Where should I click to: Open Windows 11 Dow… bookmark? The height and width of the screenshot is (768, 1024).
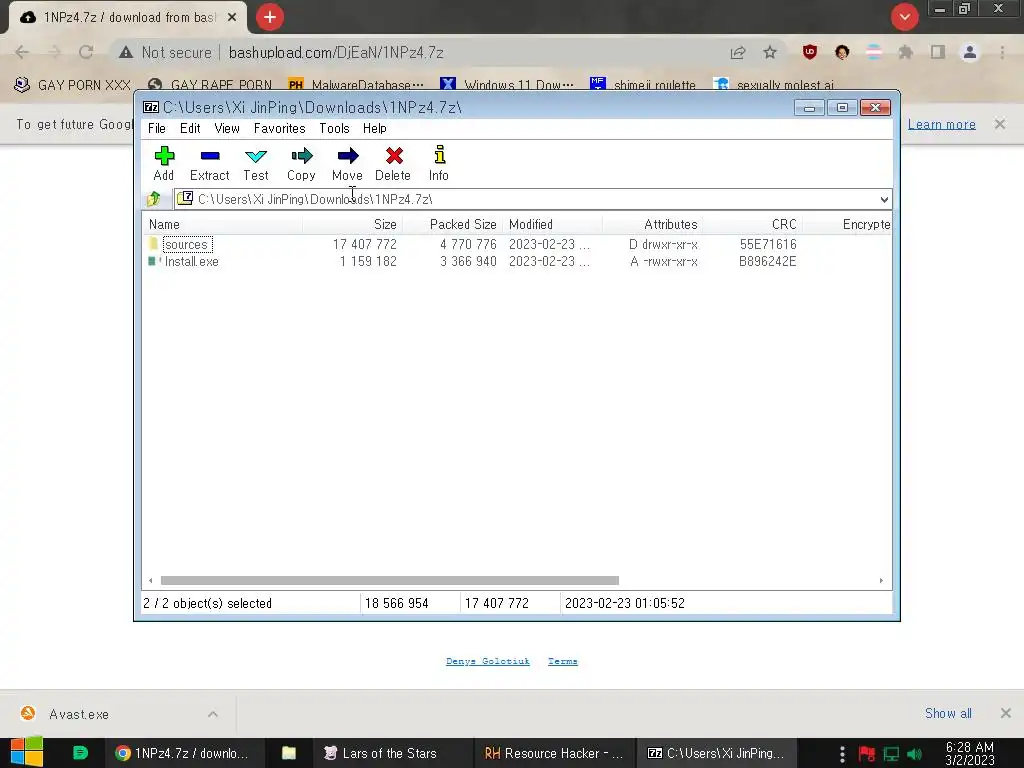[x=507, y=85]
